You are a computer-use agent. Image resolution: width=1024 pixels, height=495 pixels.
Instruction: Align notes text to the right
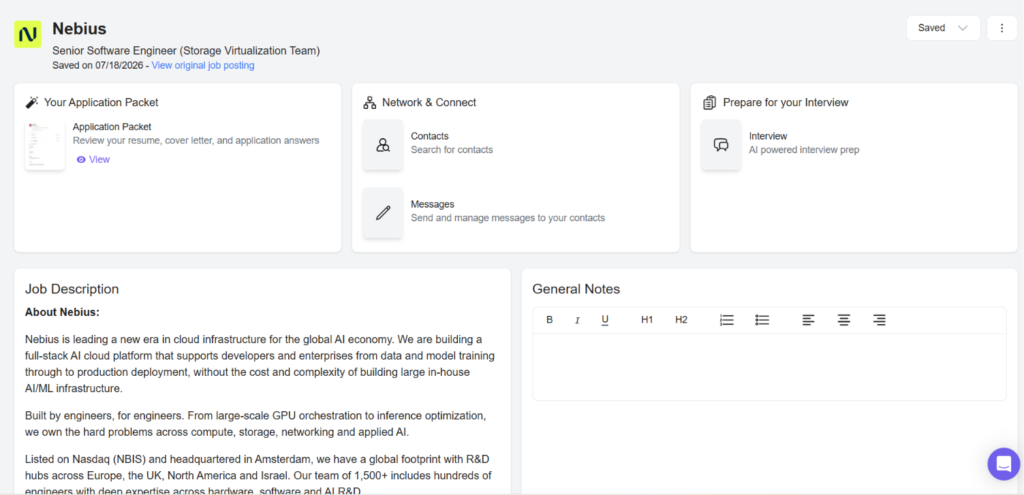click(879, 320)
